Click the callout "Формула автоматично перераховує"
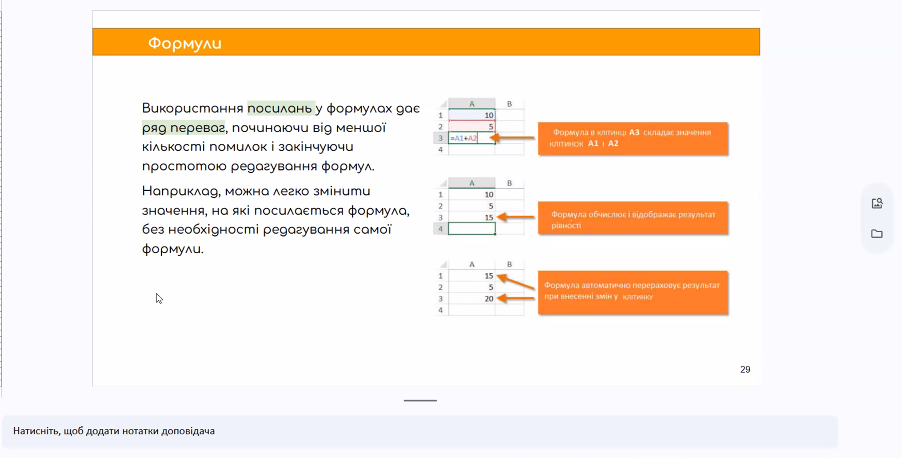 (632, 291)
